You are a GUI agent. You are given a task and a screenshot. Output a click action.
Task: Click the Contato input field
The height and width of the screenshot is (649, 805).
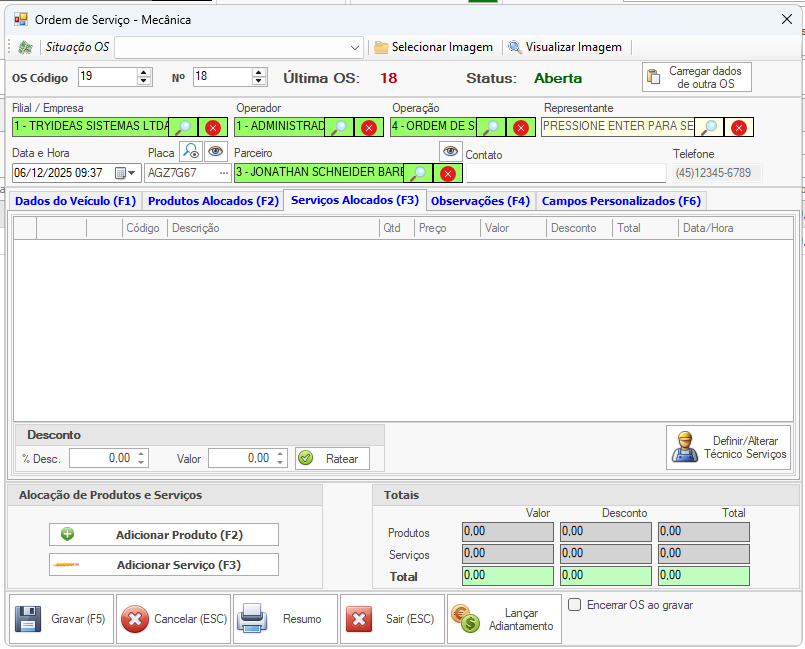pos(565,173)
